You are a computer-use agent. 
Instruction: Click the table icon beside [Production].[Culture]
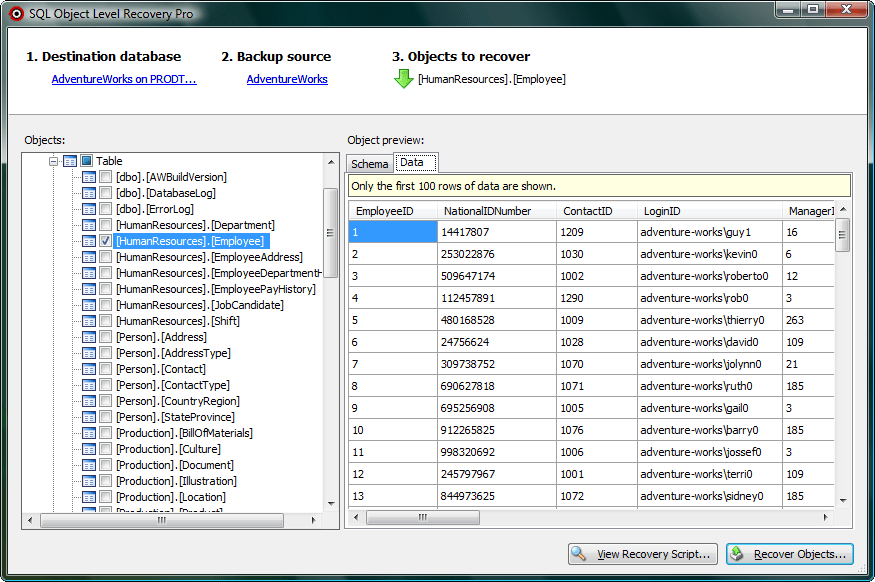point(89,449)
